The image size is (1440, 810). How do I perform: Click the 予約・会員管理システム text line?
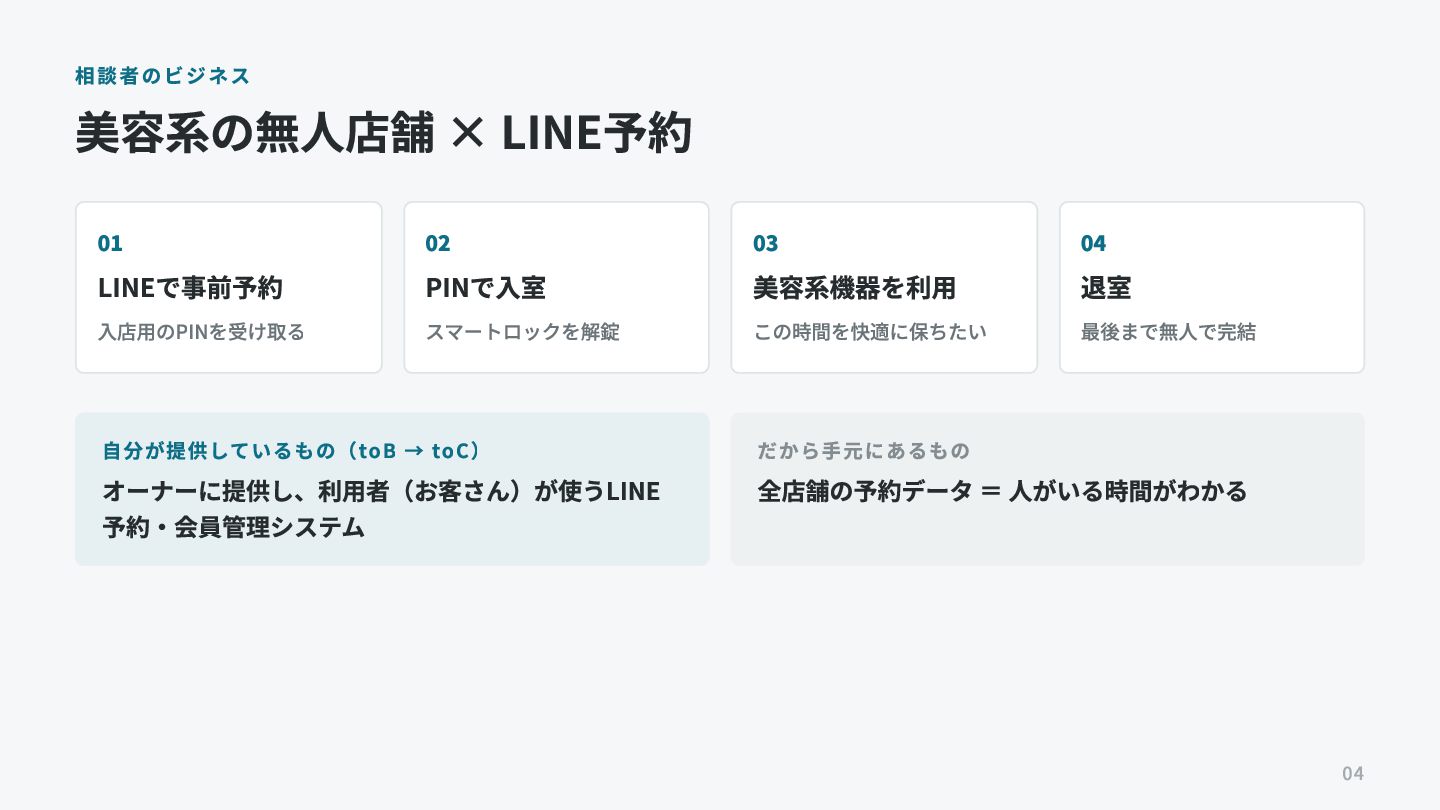click(233, 527)
